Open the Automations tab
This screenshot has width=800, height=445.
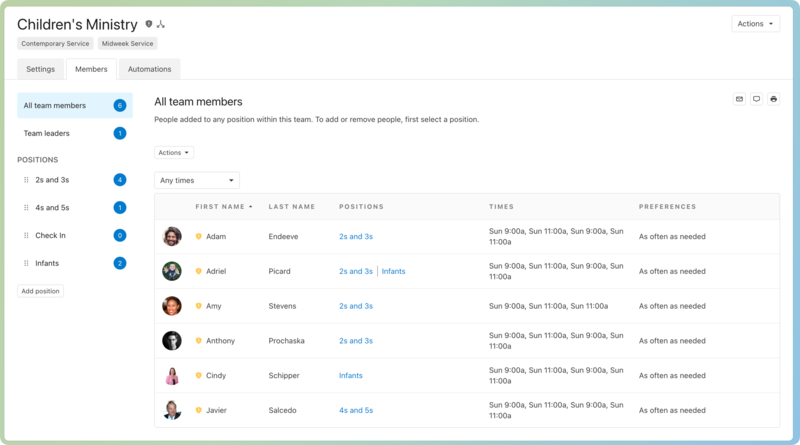tap(149, 69)
